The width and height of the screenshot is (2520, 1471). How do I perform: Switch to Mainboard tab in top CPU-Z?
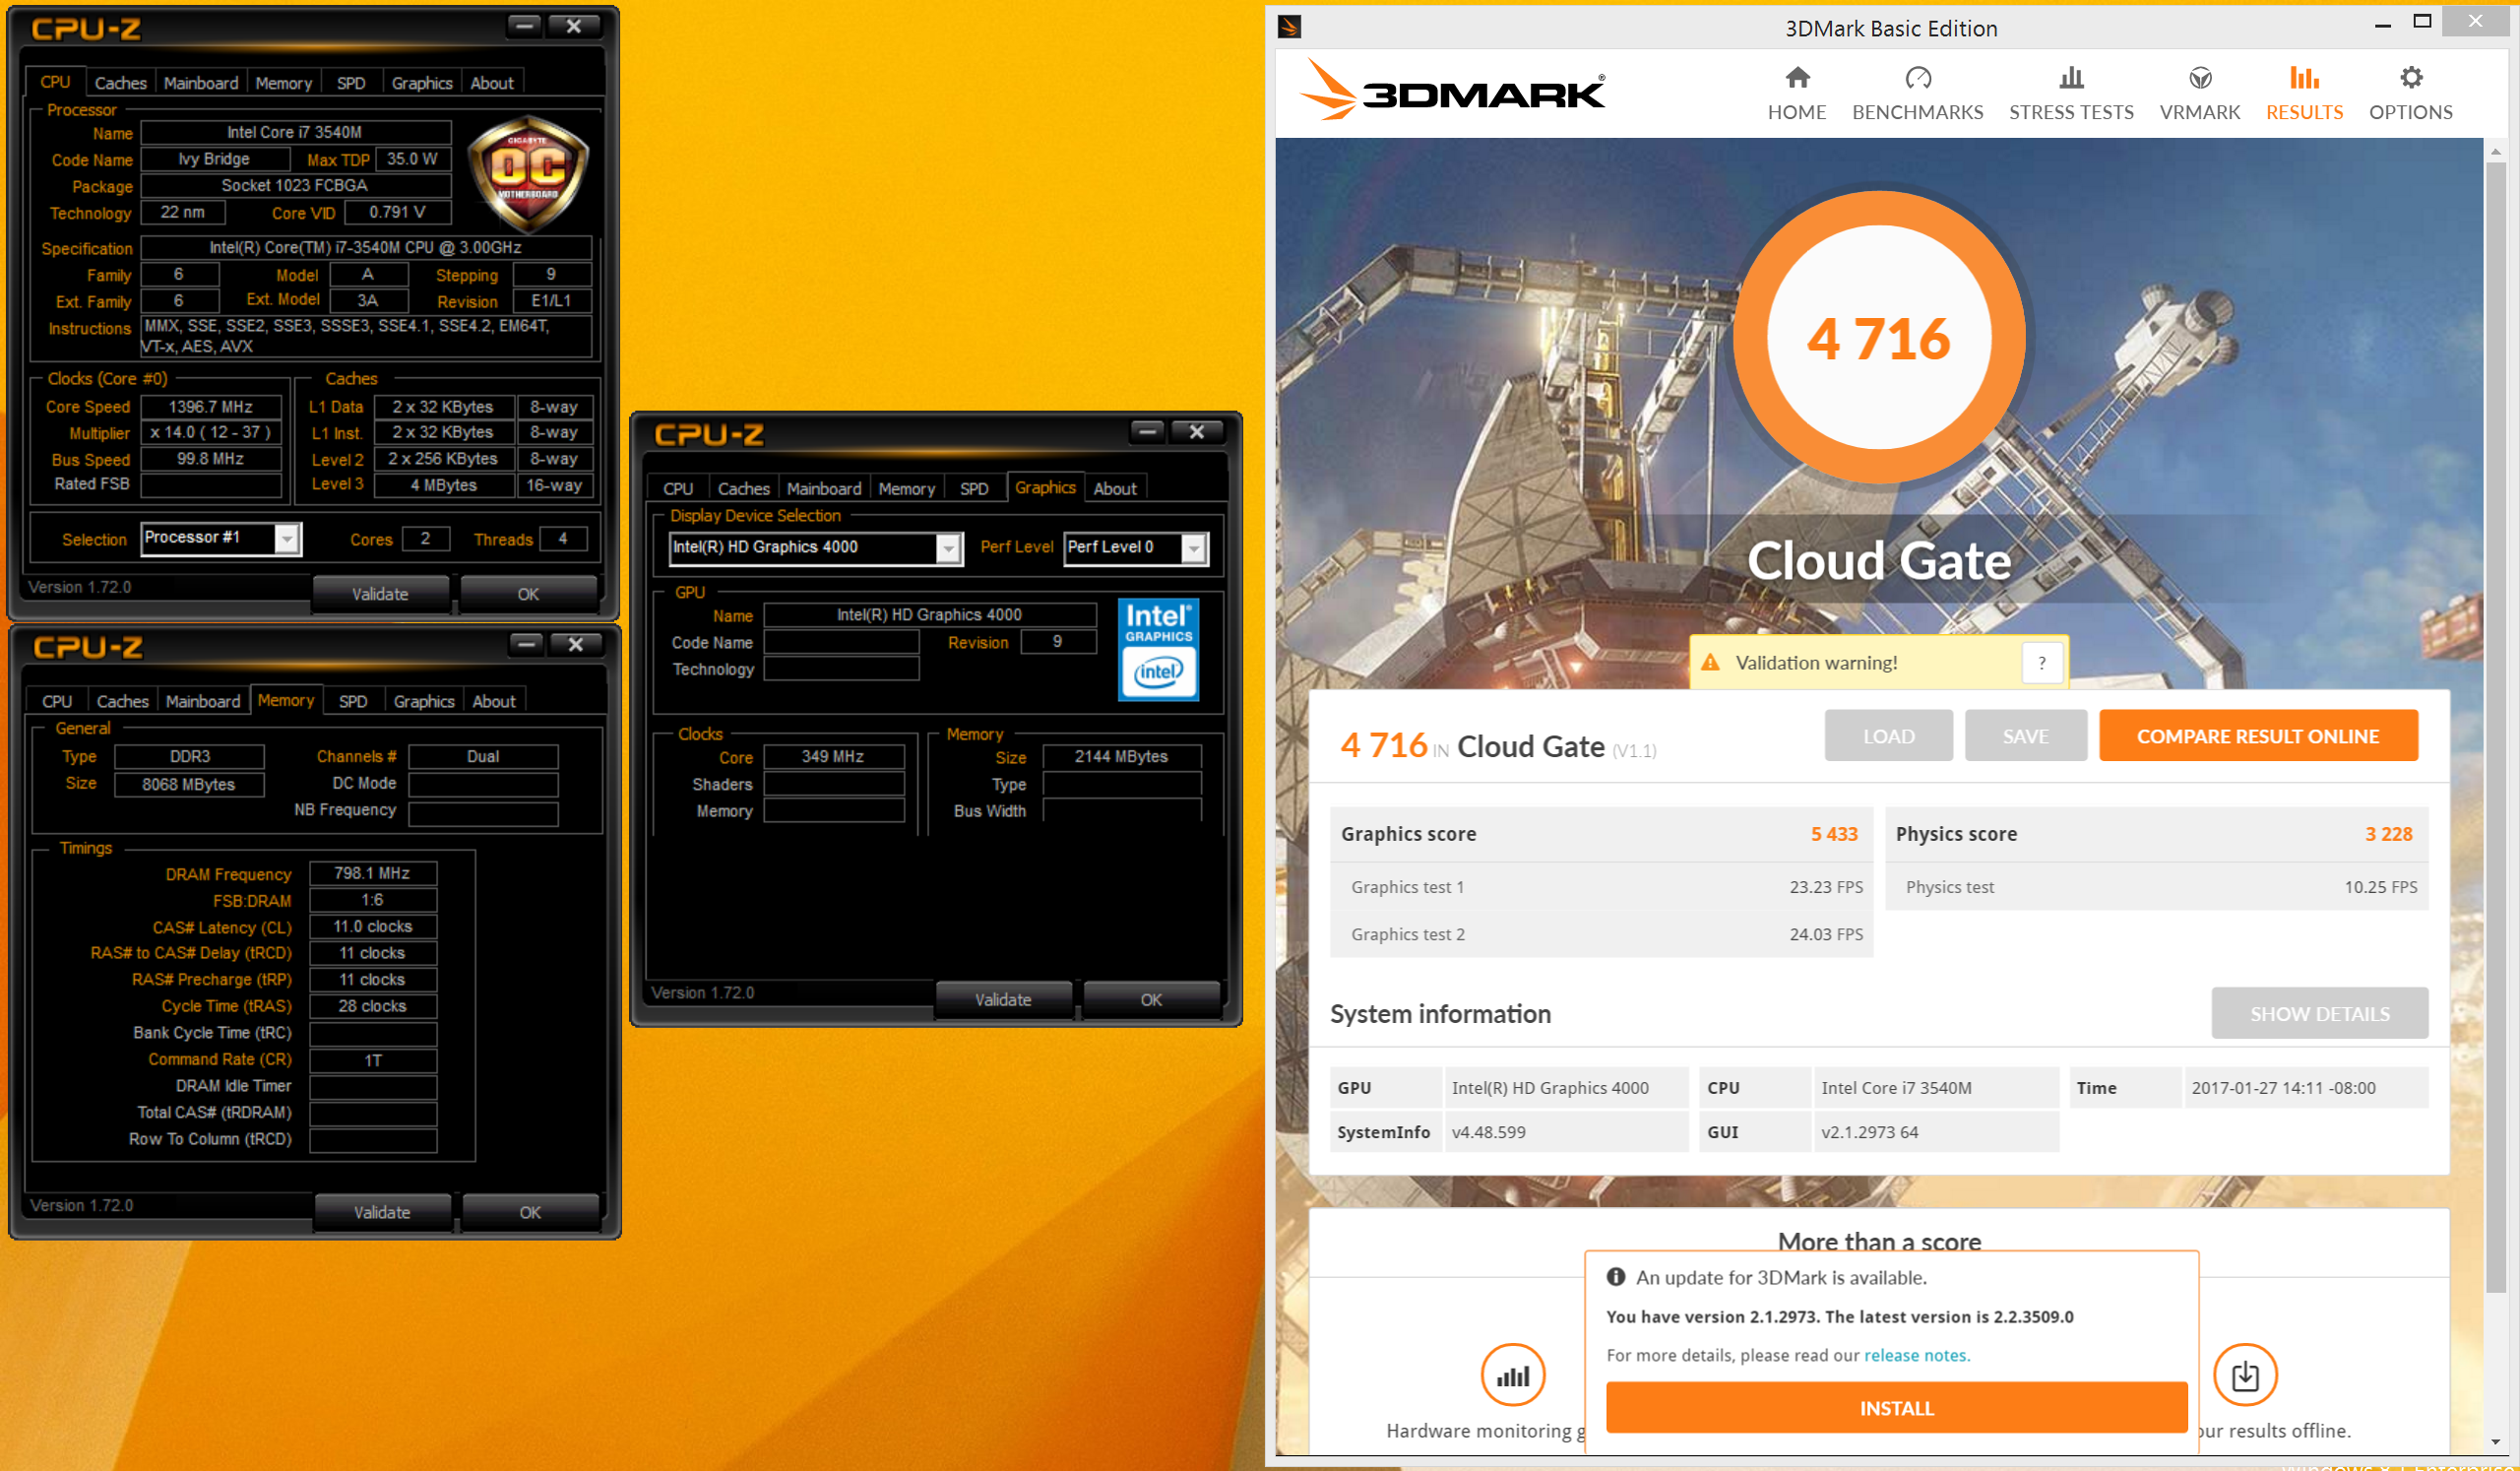(201, 83)
